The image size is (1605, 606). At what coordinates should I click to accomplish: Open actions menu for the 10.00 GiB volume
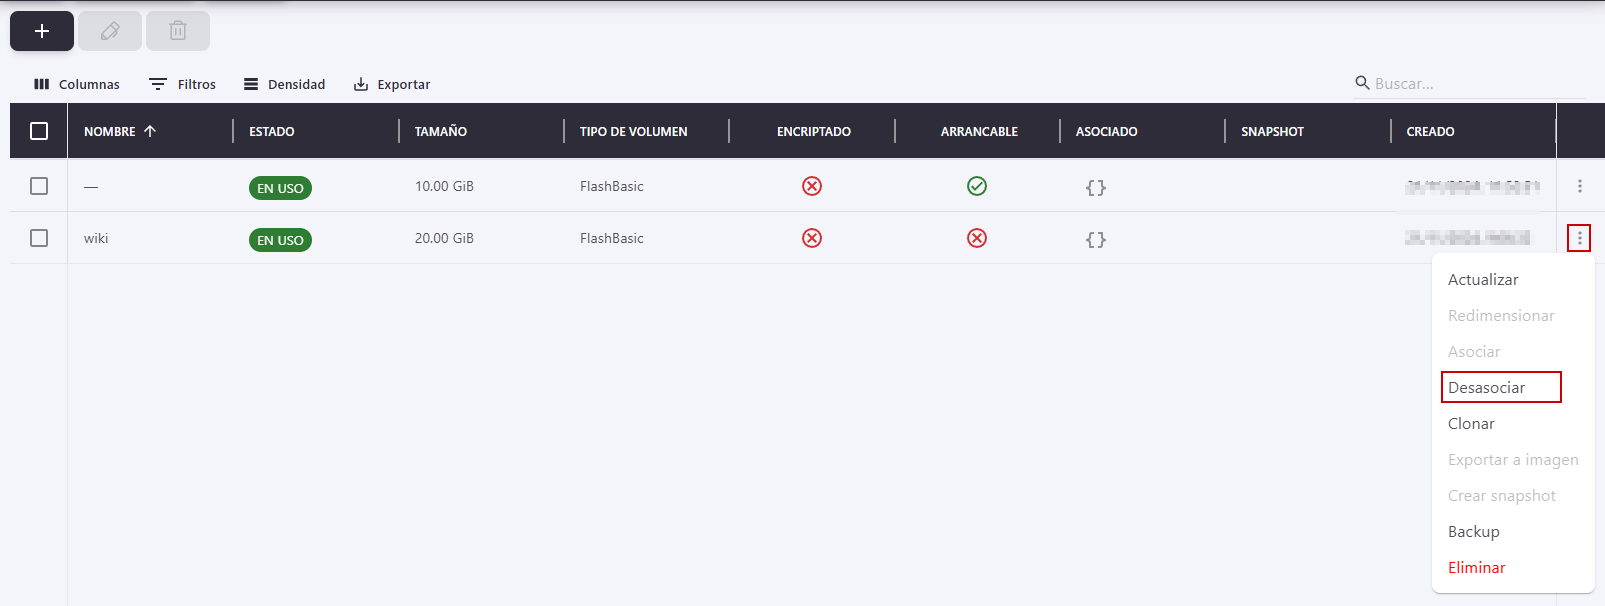coord(1580,186)
